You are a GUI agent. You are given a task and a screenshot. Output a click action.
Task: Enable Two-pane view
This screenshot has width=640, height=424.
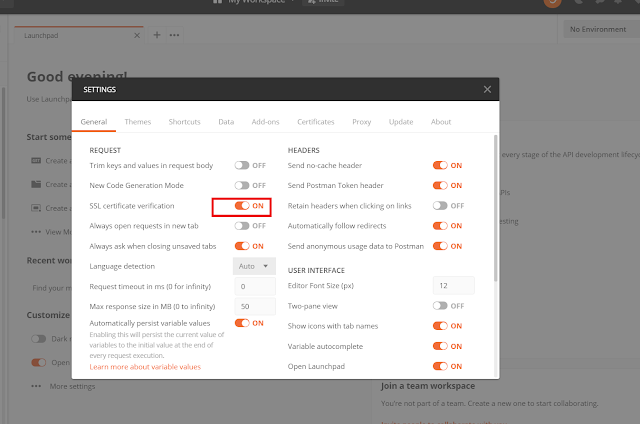[x=440, y=306]
